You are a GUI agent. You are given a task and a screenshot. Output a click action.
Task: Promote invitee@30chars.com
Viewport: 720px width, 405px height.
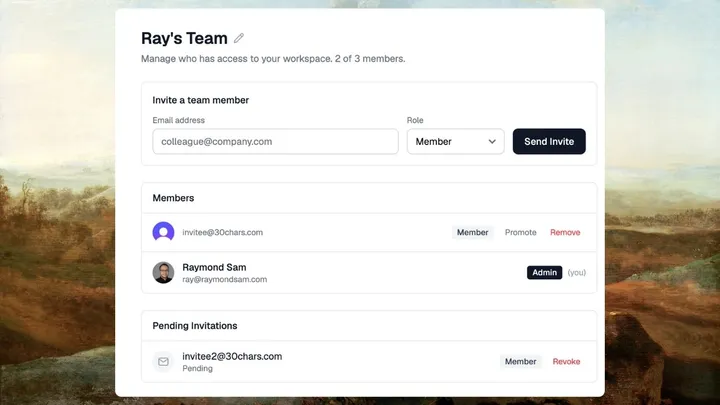(521, 232)
